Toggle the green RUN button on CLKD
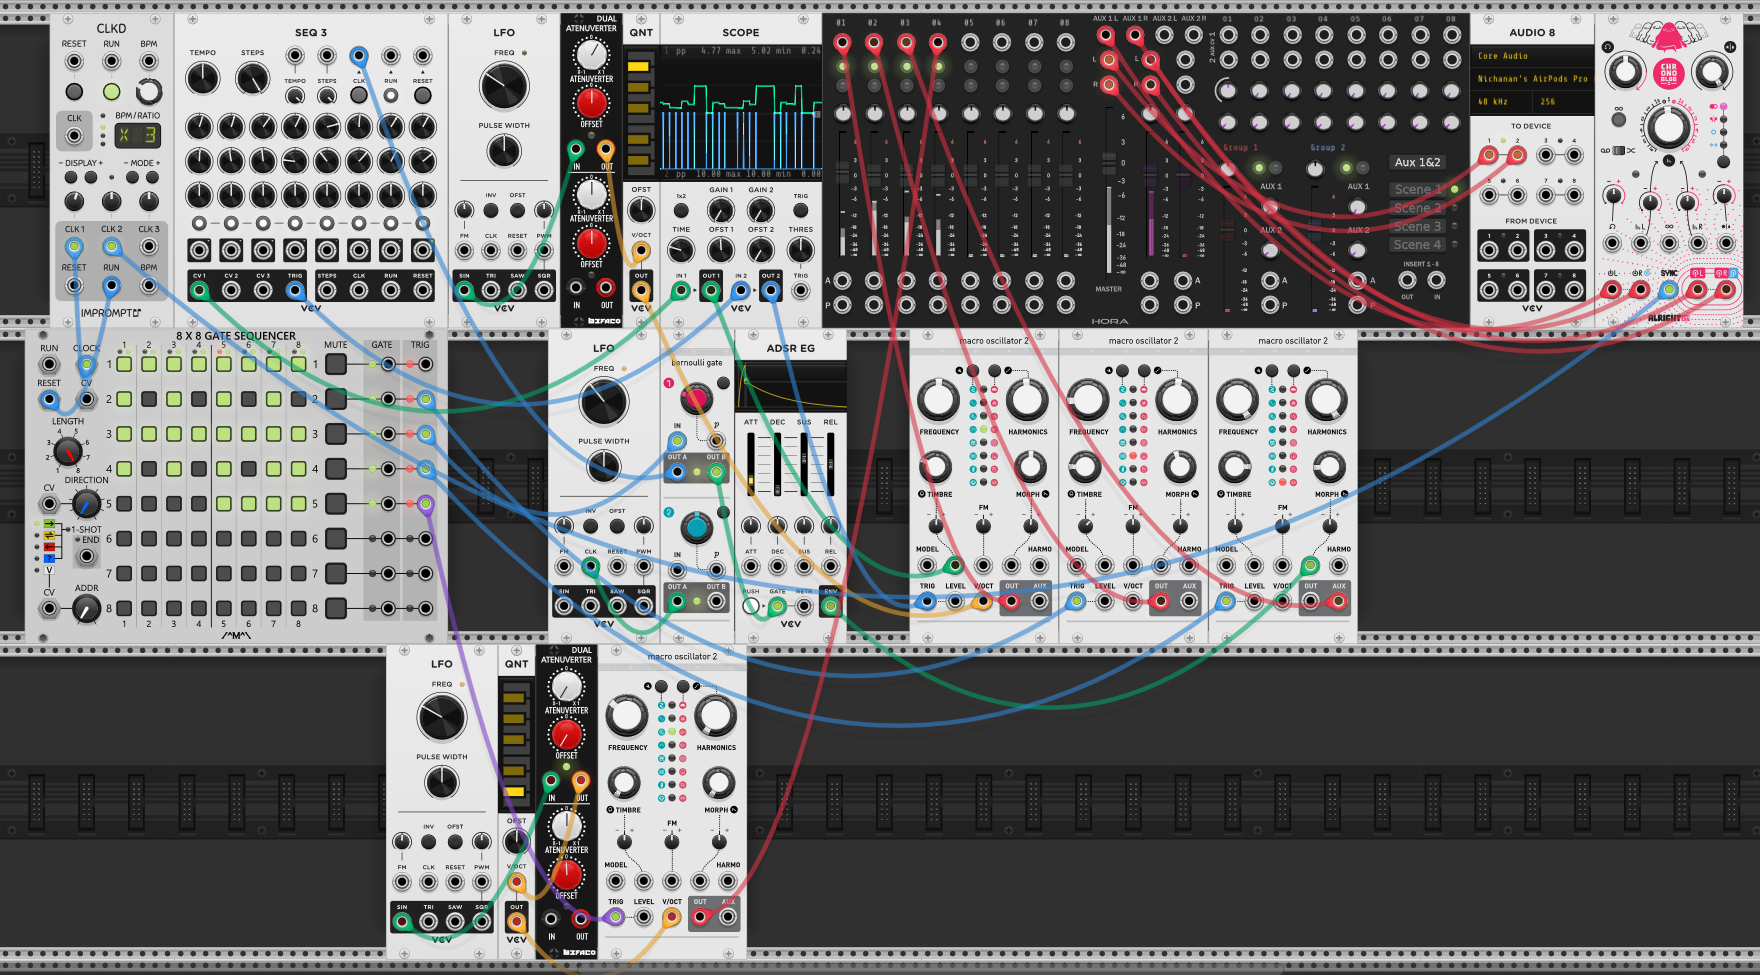Viewport: 1760px width, 975px height. click(x=111, y=92)
